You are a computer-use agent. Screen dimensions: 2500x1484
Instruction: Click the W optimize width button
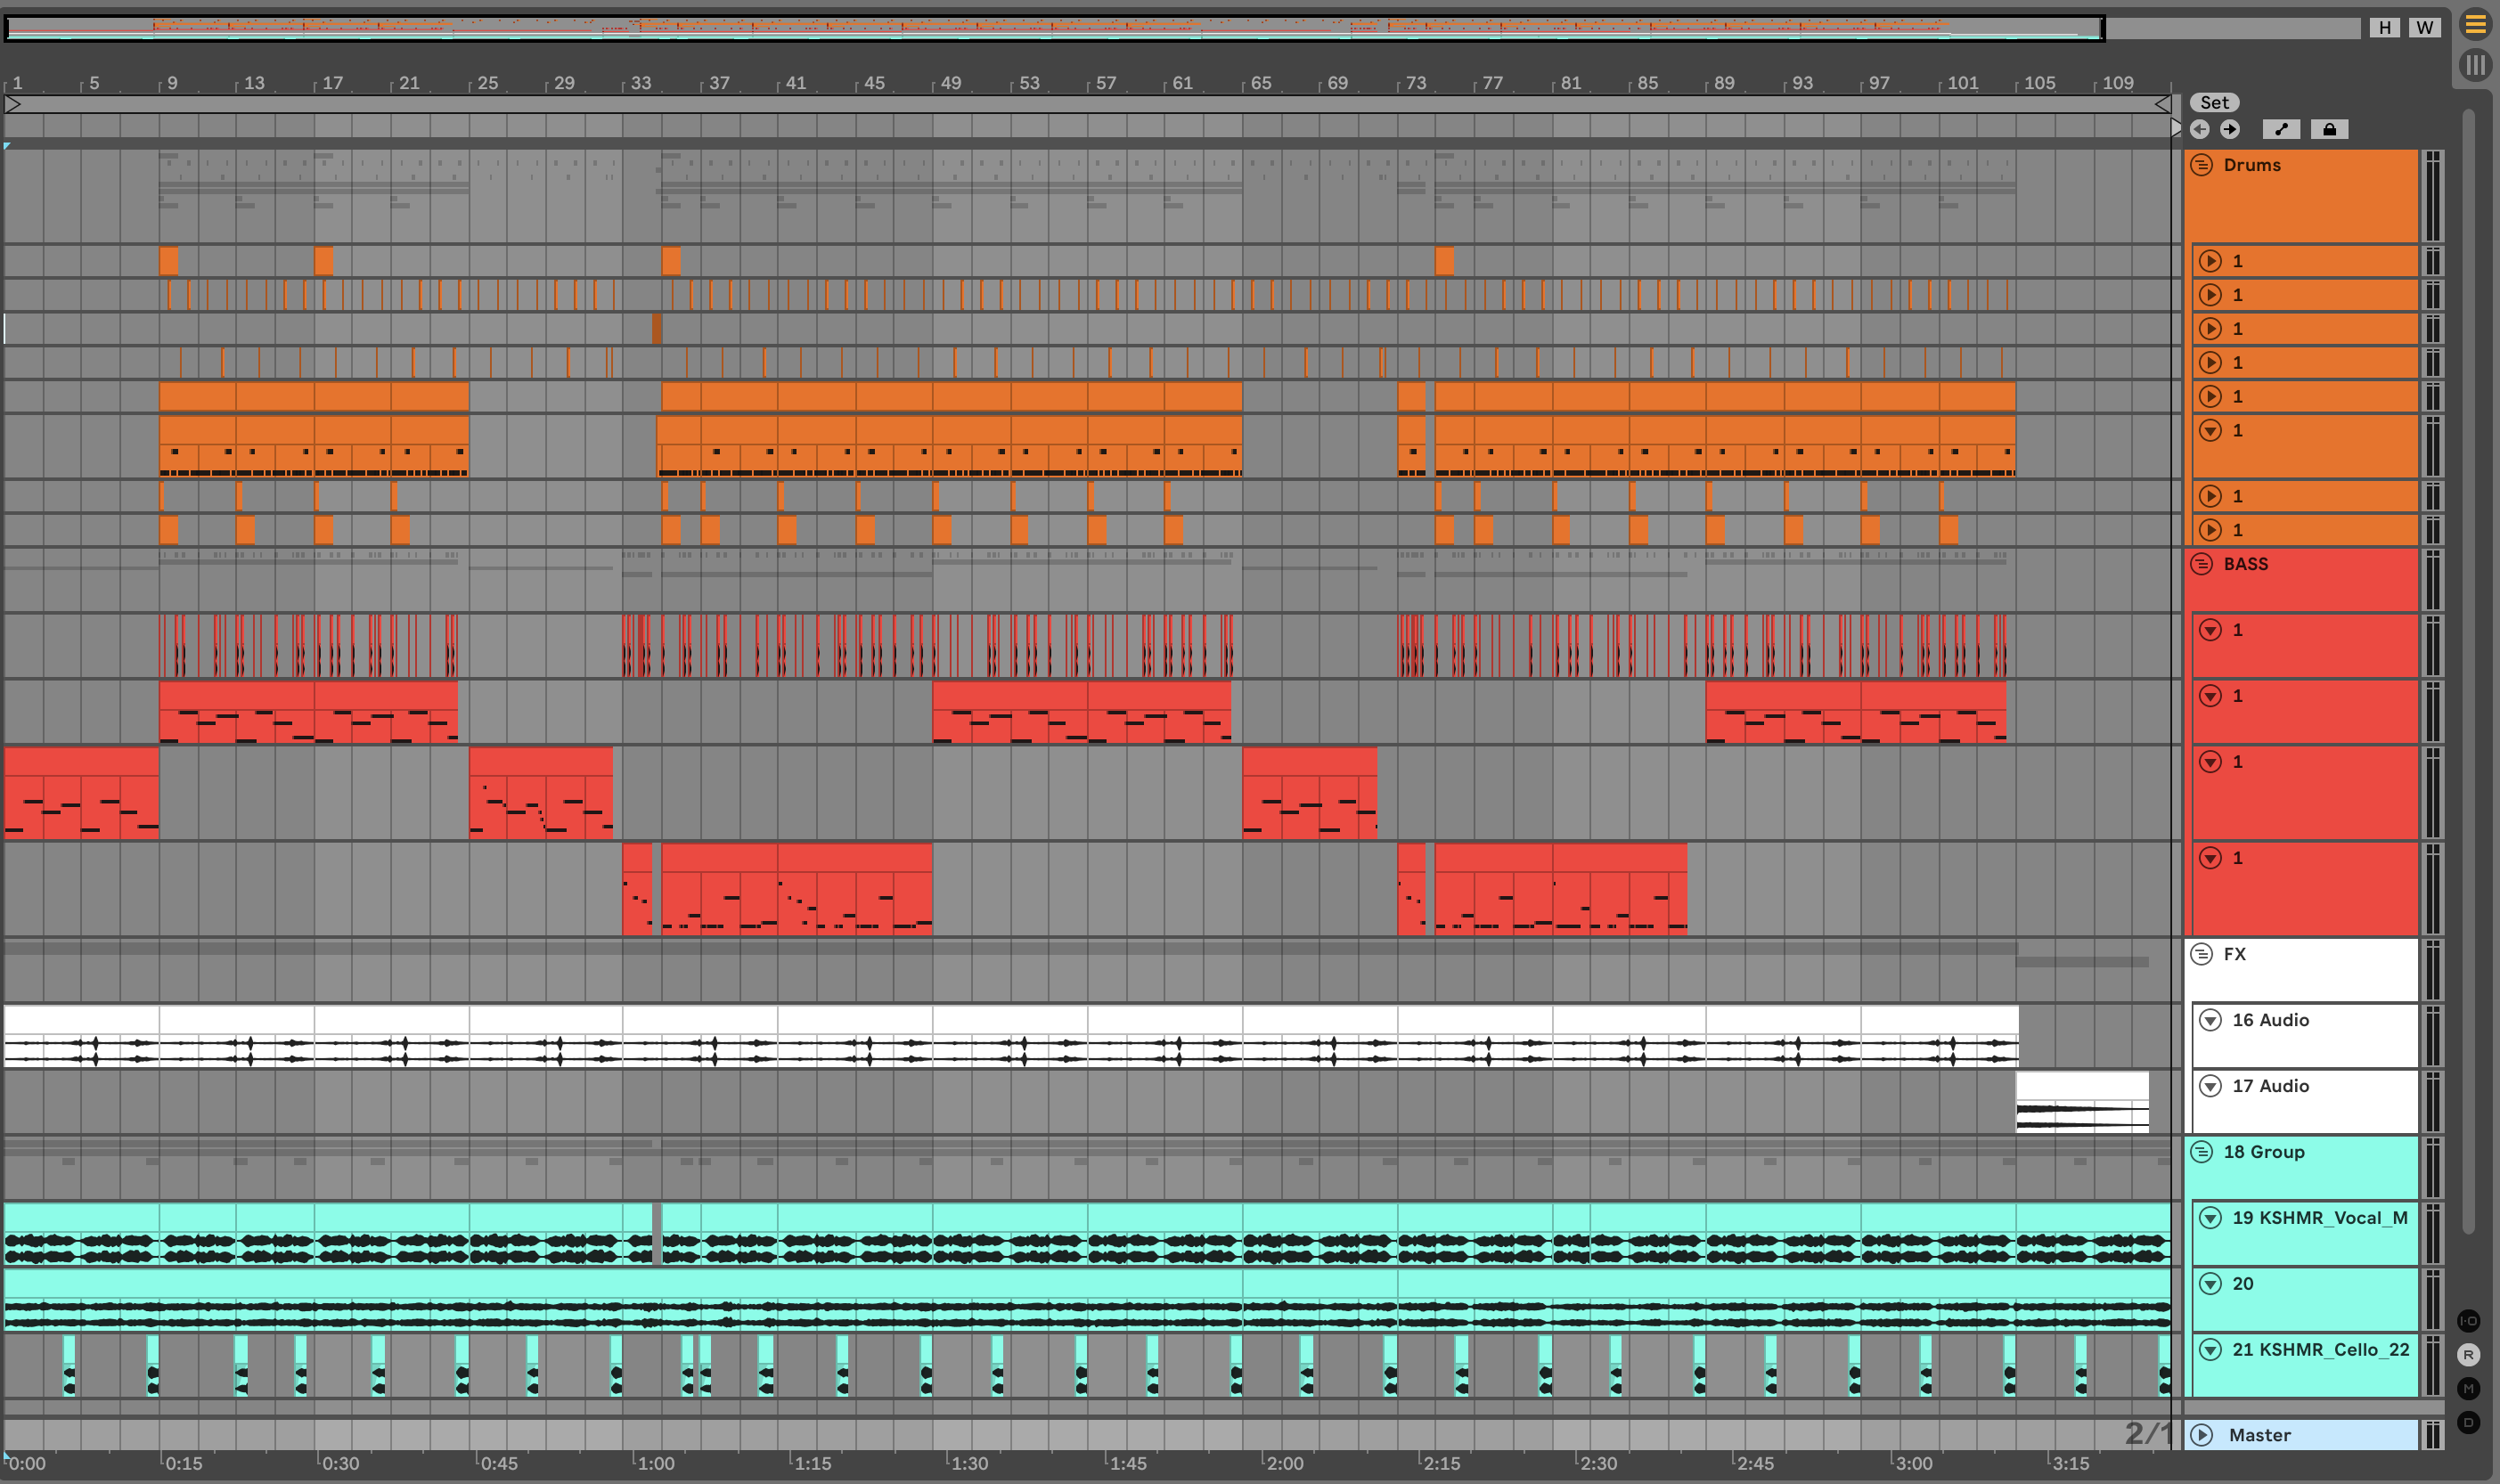2424,27
